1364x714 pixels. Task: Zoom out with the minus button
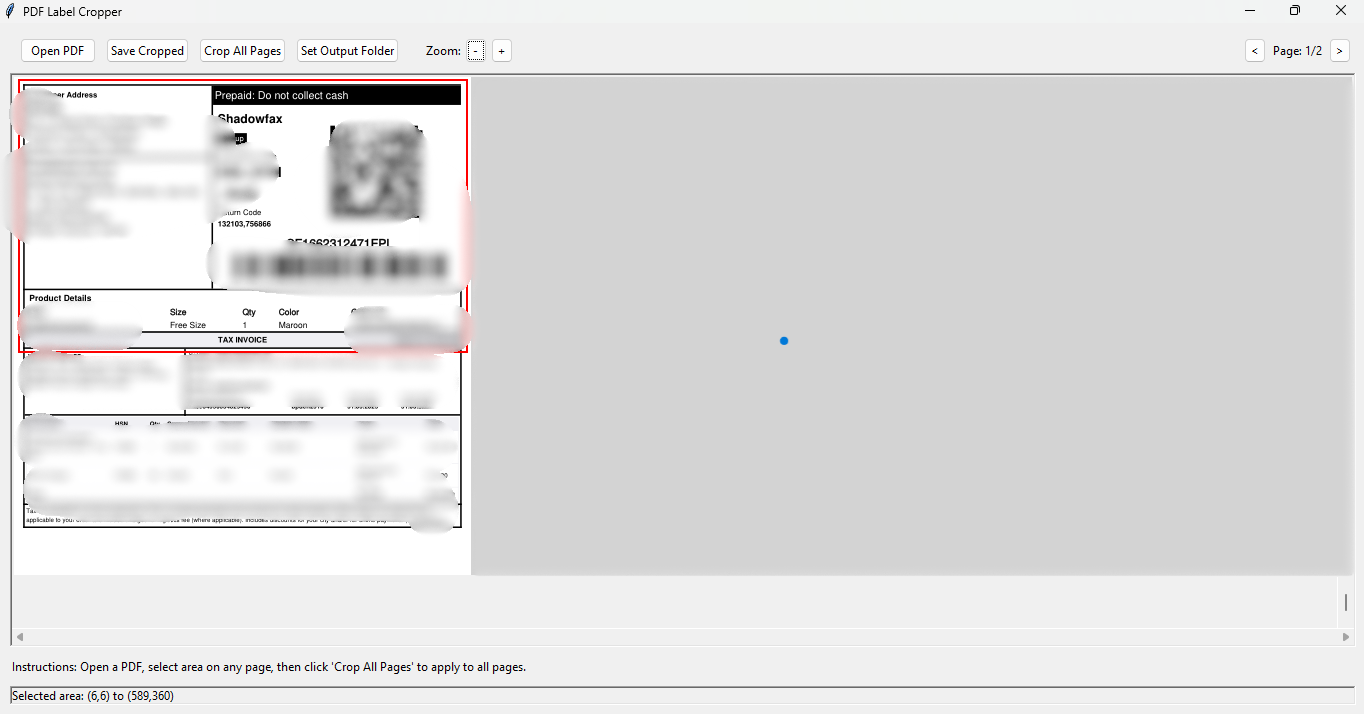coord(476,51)
